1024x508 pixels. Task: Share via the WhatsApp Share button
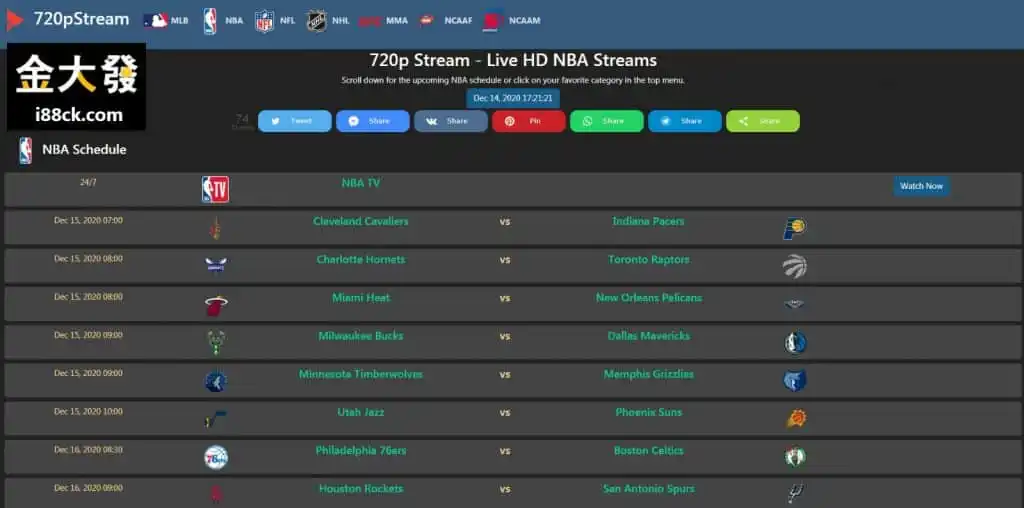[x=607, y=121]
